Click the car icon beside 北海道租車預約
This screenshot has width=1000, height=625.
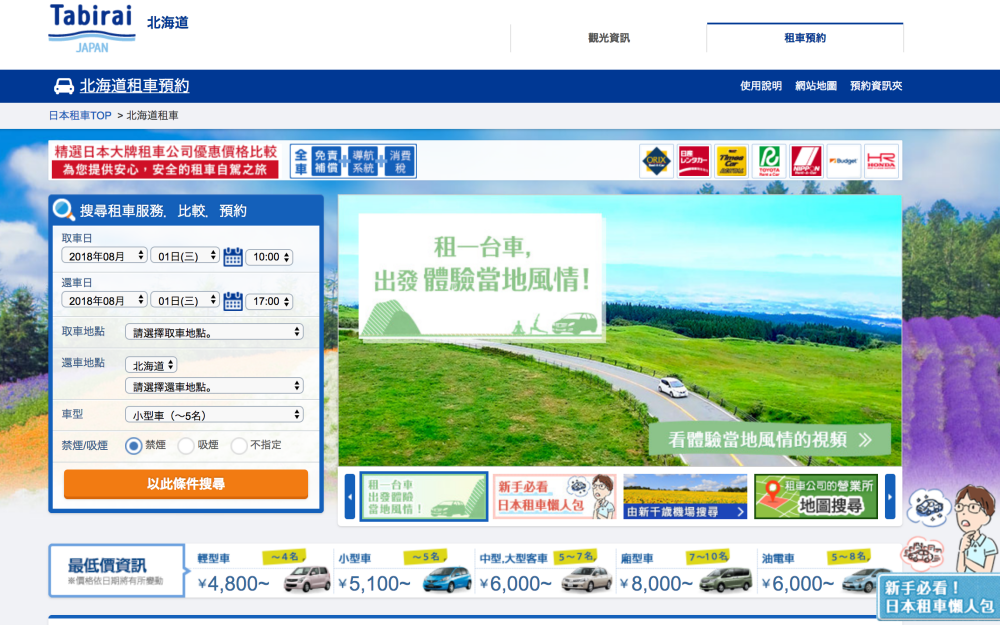click(x=64, y=86)
